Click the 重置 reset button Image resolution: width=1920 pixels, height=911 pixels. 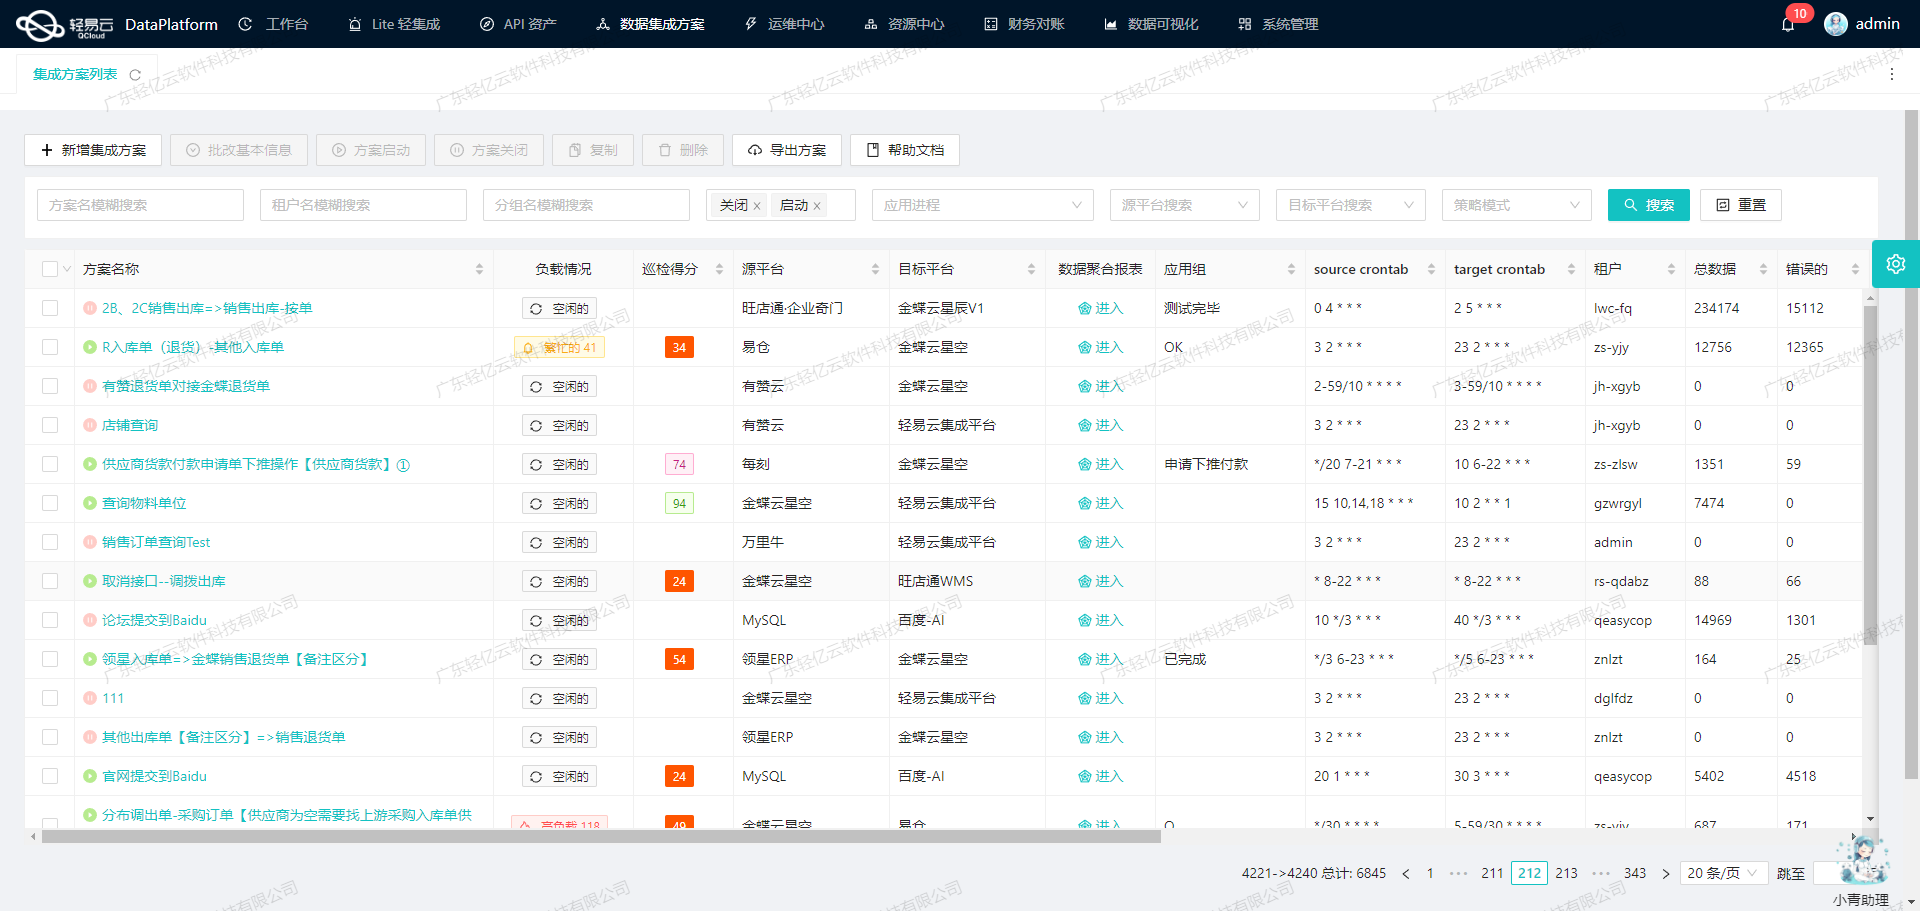click(x=1741, y=205)
